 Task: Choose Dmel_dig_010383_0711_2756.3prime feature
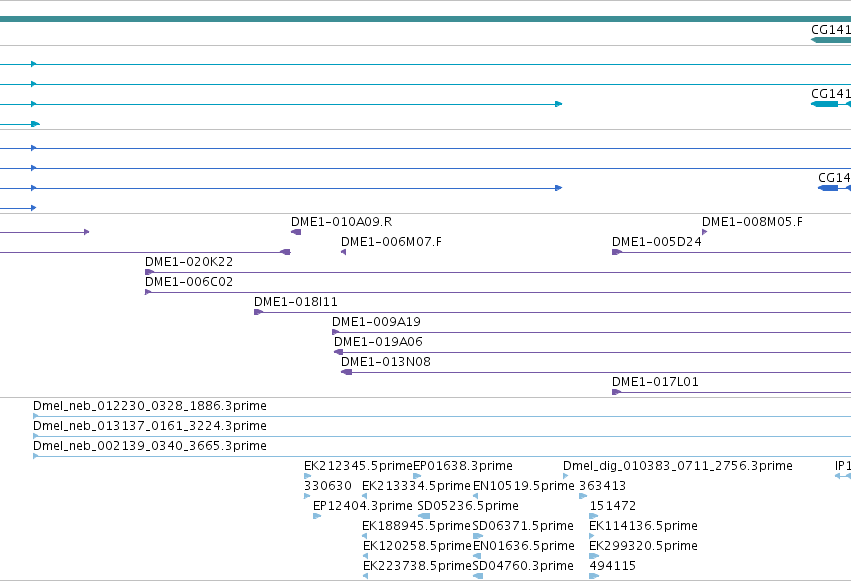(678, 467)
